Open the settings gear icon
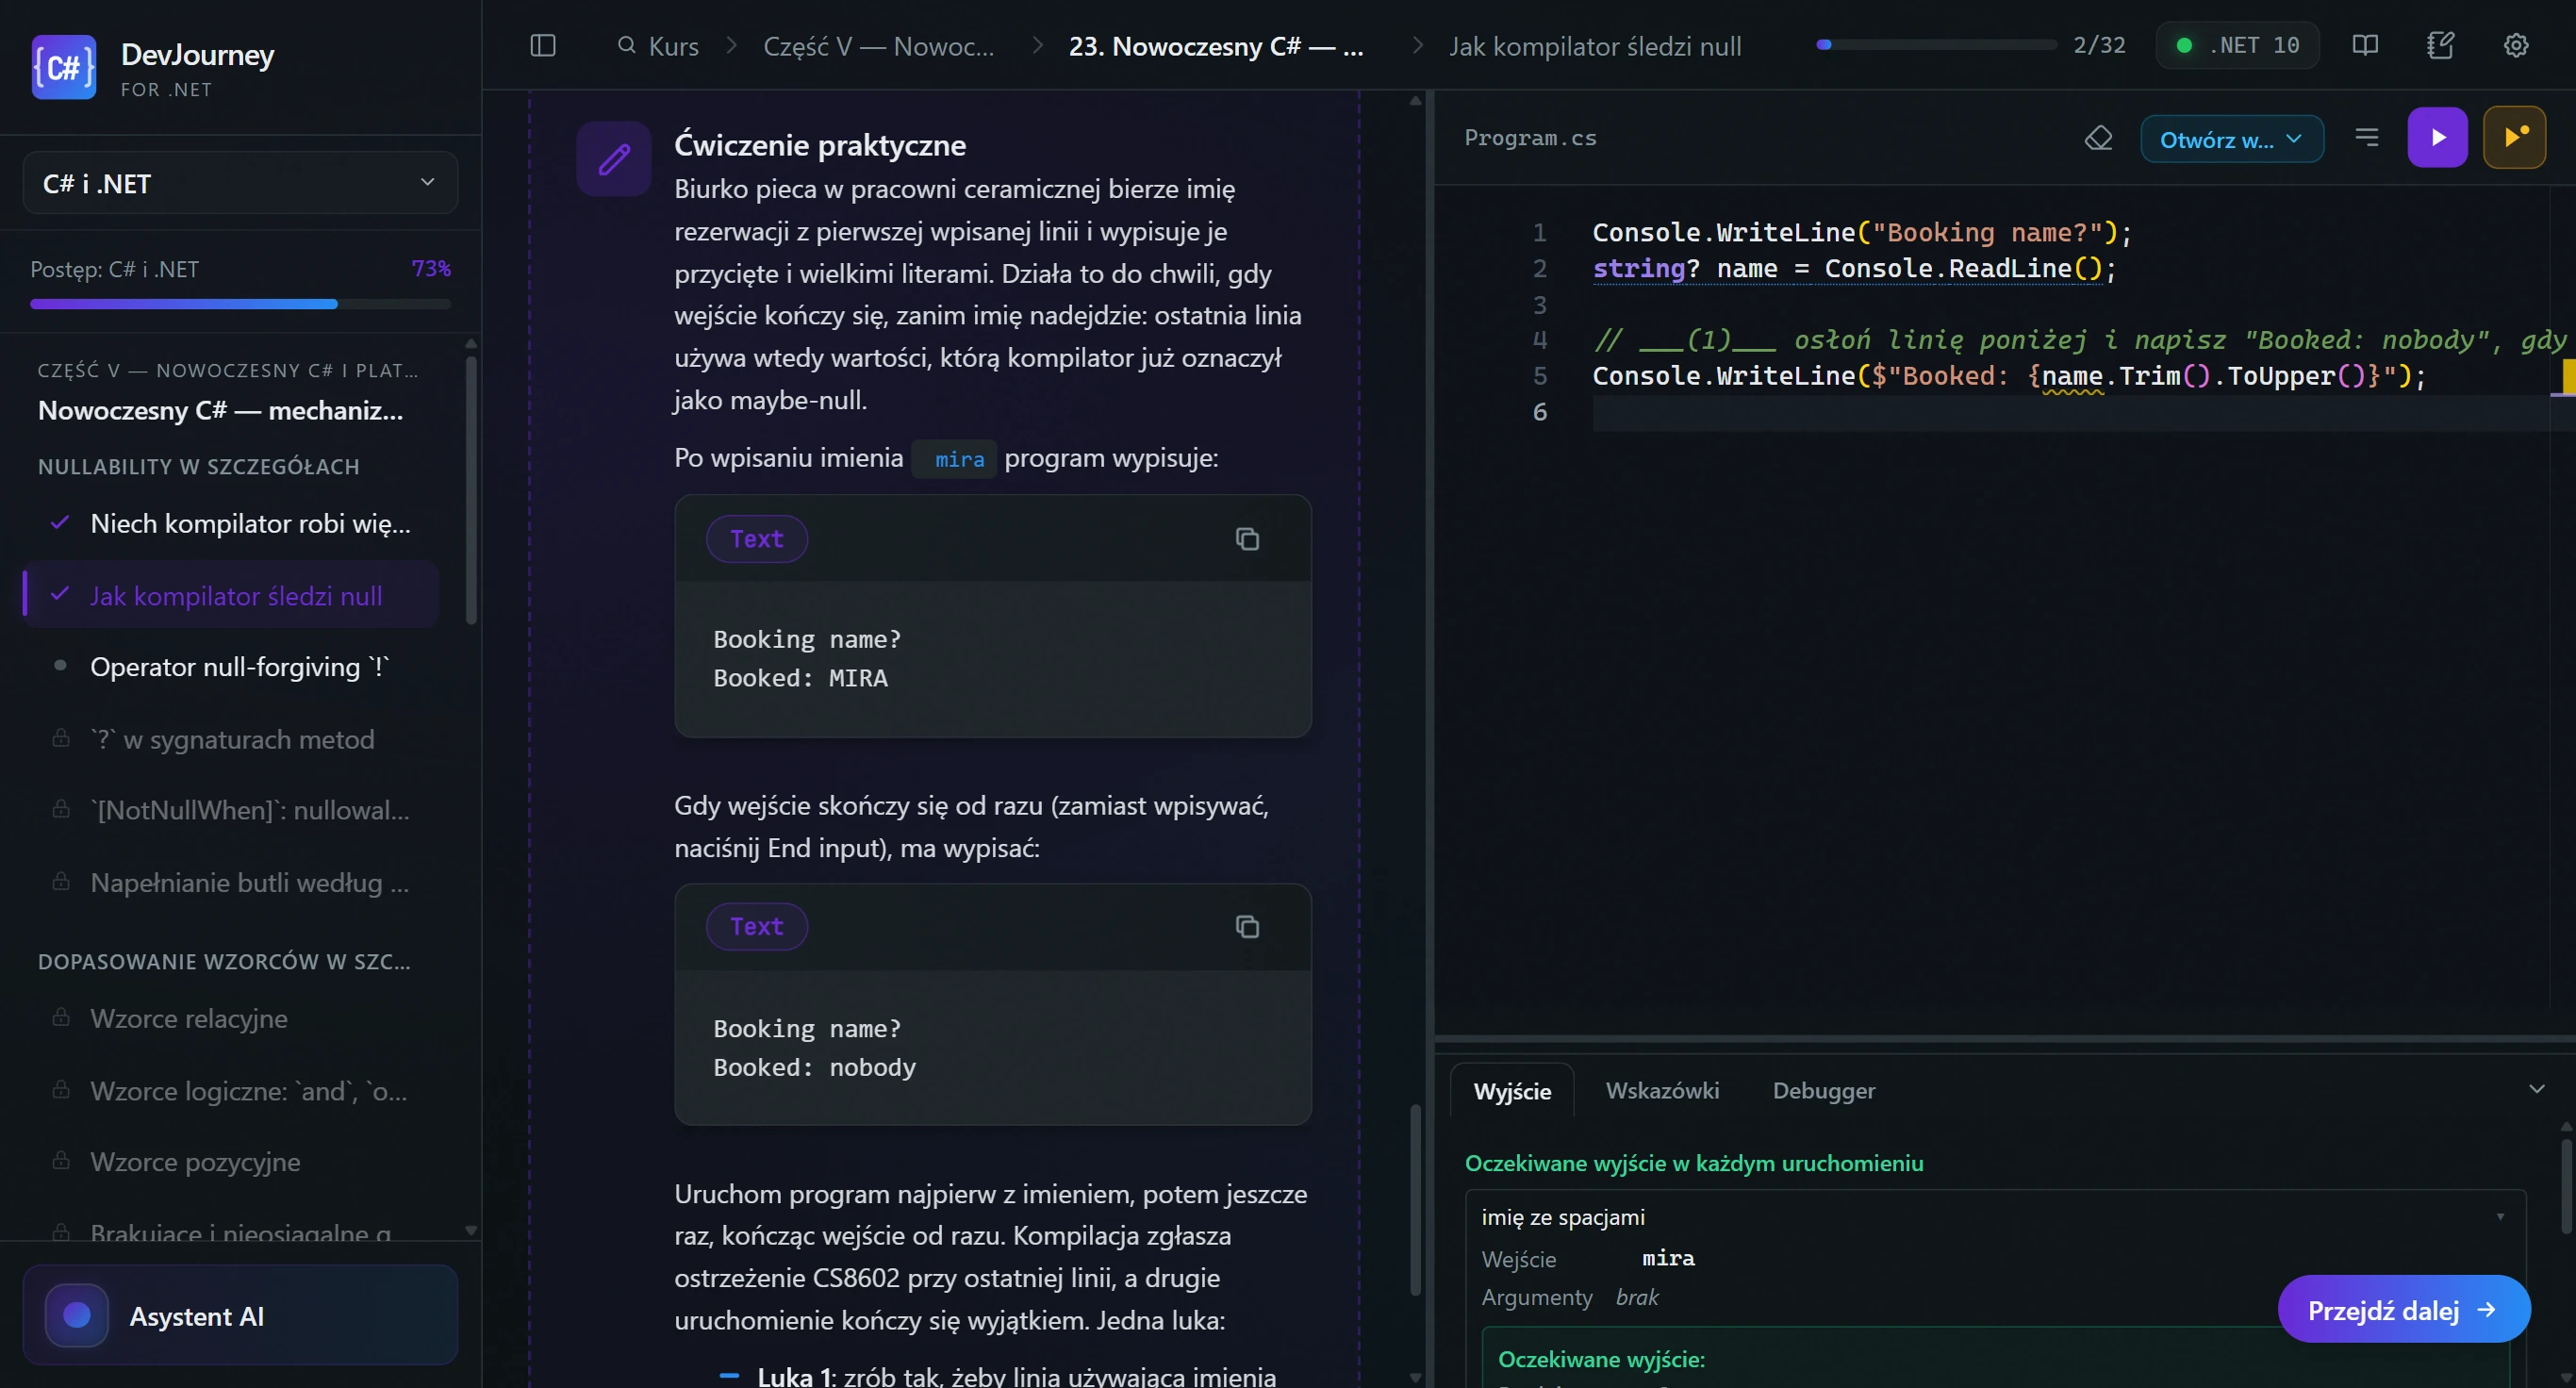This screenshot has width=2576, height=1388. coord(2516,46)
